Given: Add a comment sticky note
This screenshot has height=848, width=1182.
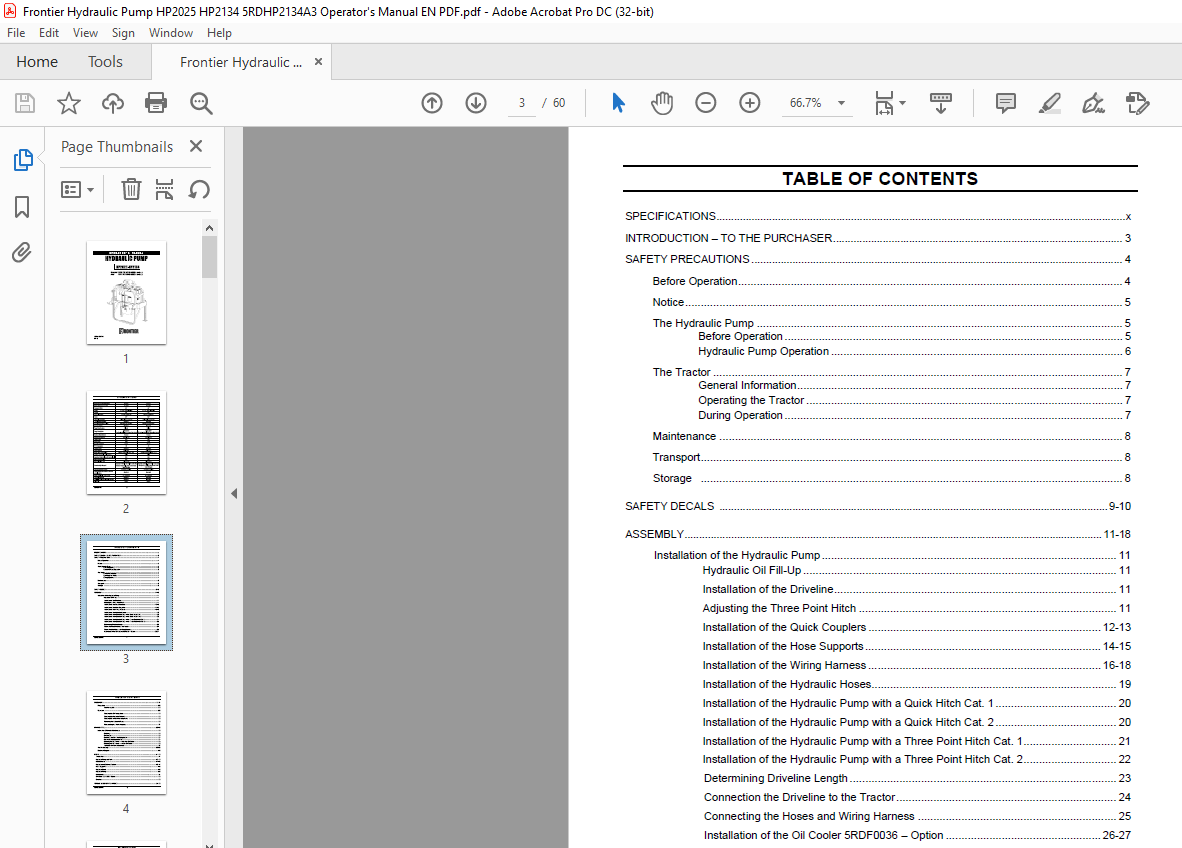Looking at the screenshot, I should point(1006,103).
